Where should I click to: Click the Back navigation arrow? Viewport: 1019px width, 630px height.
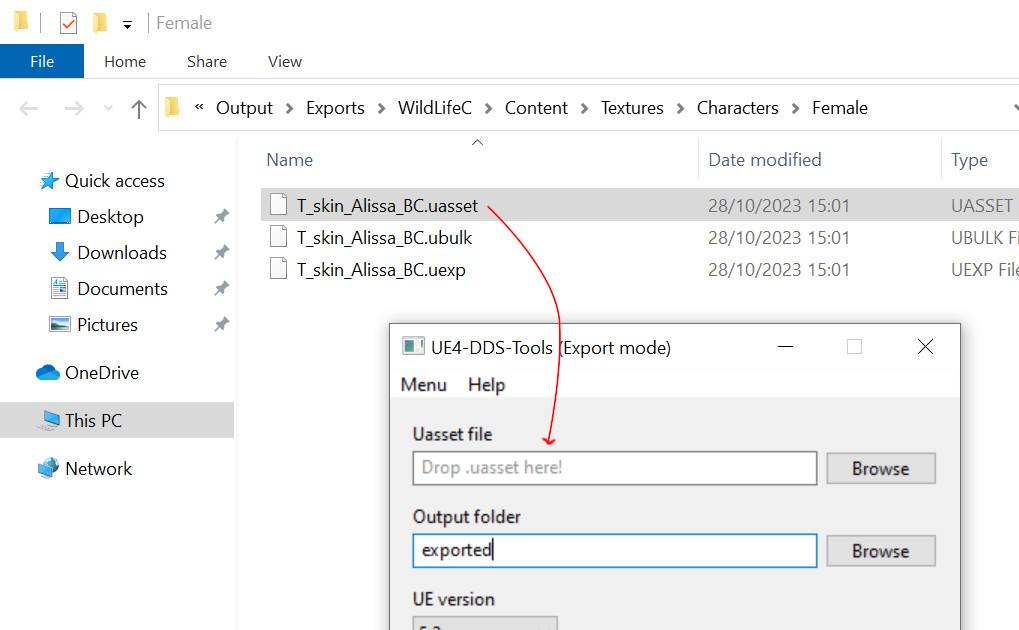(x=29, y=109)
